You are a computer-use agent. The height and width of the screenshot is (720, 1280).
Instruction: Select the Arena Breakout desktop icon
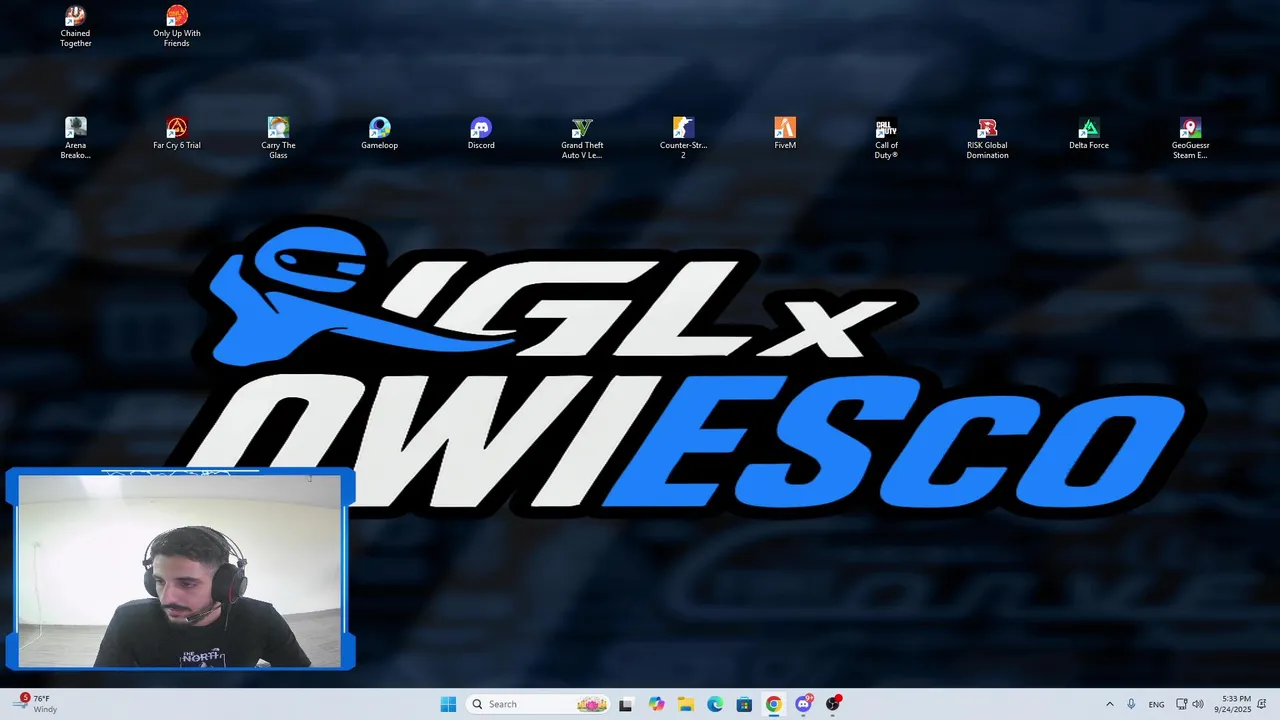point(75,139)
